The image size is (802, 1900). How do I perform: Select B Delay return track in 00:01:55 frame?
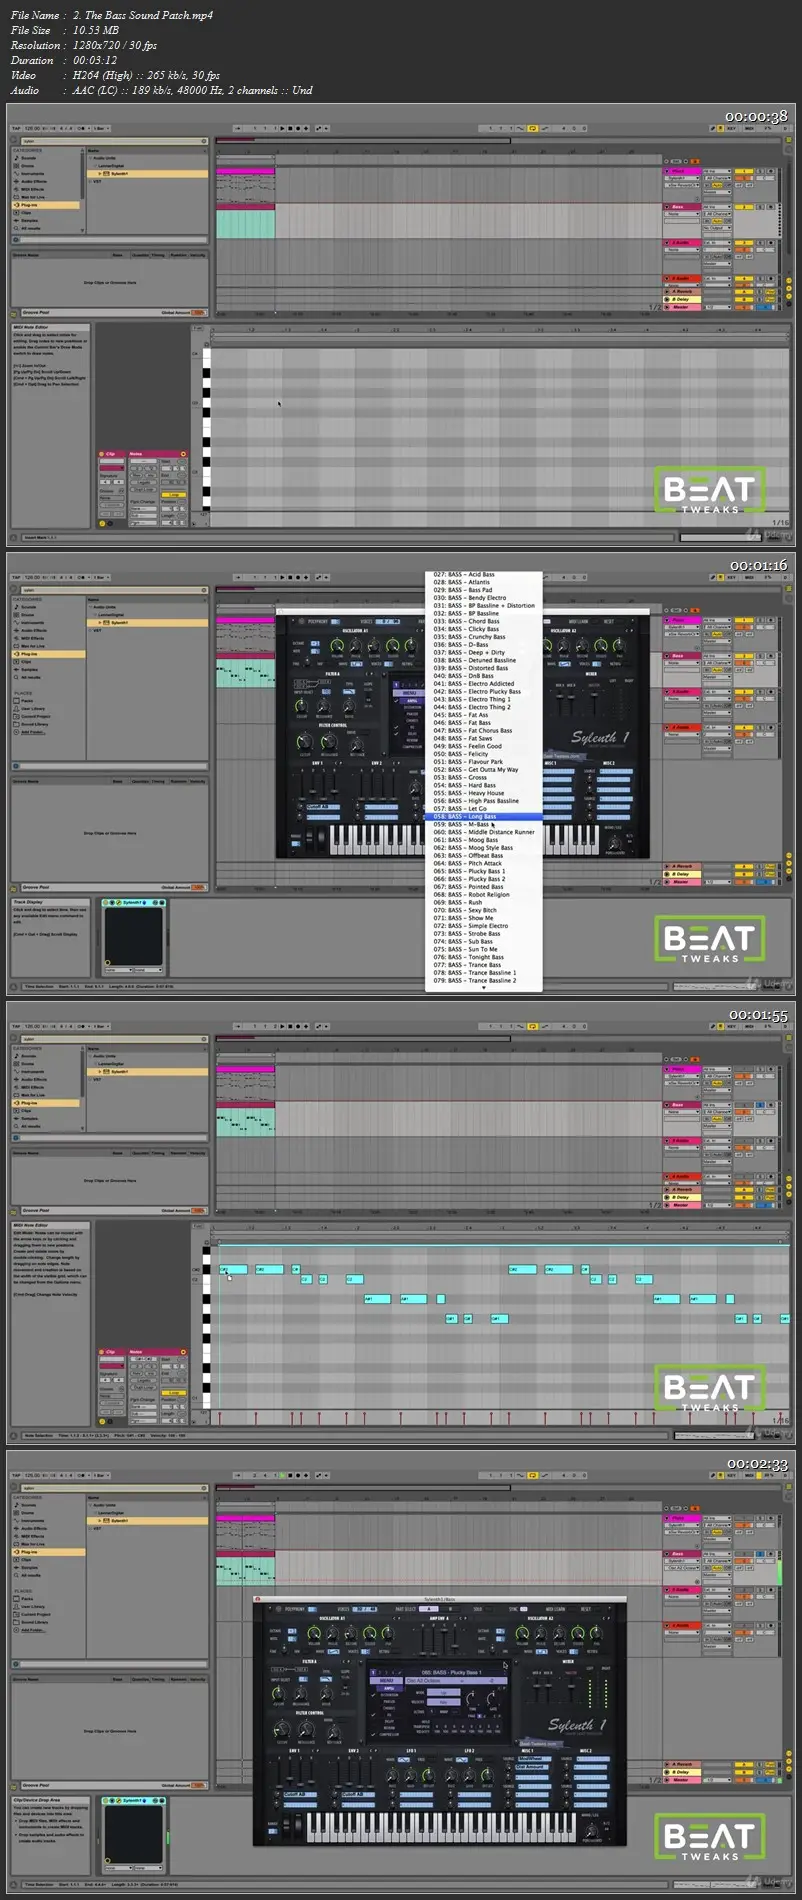click(681, 1197)
